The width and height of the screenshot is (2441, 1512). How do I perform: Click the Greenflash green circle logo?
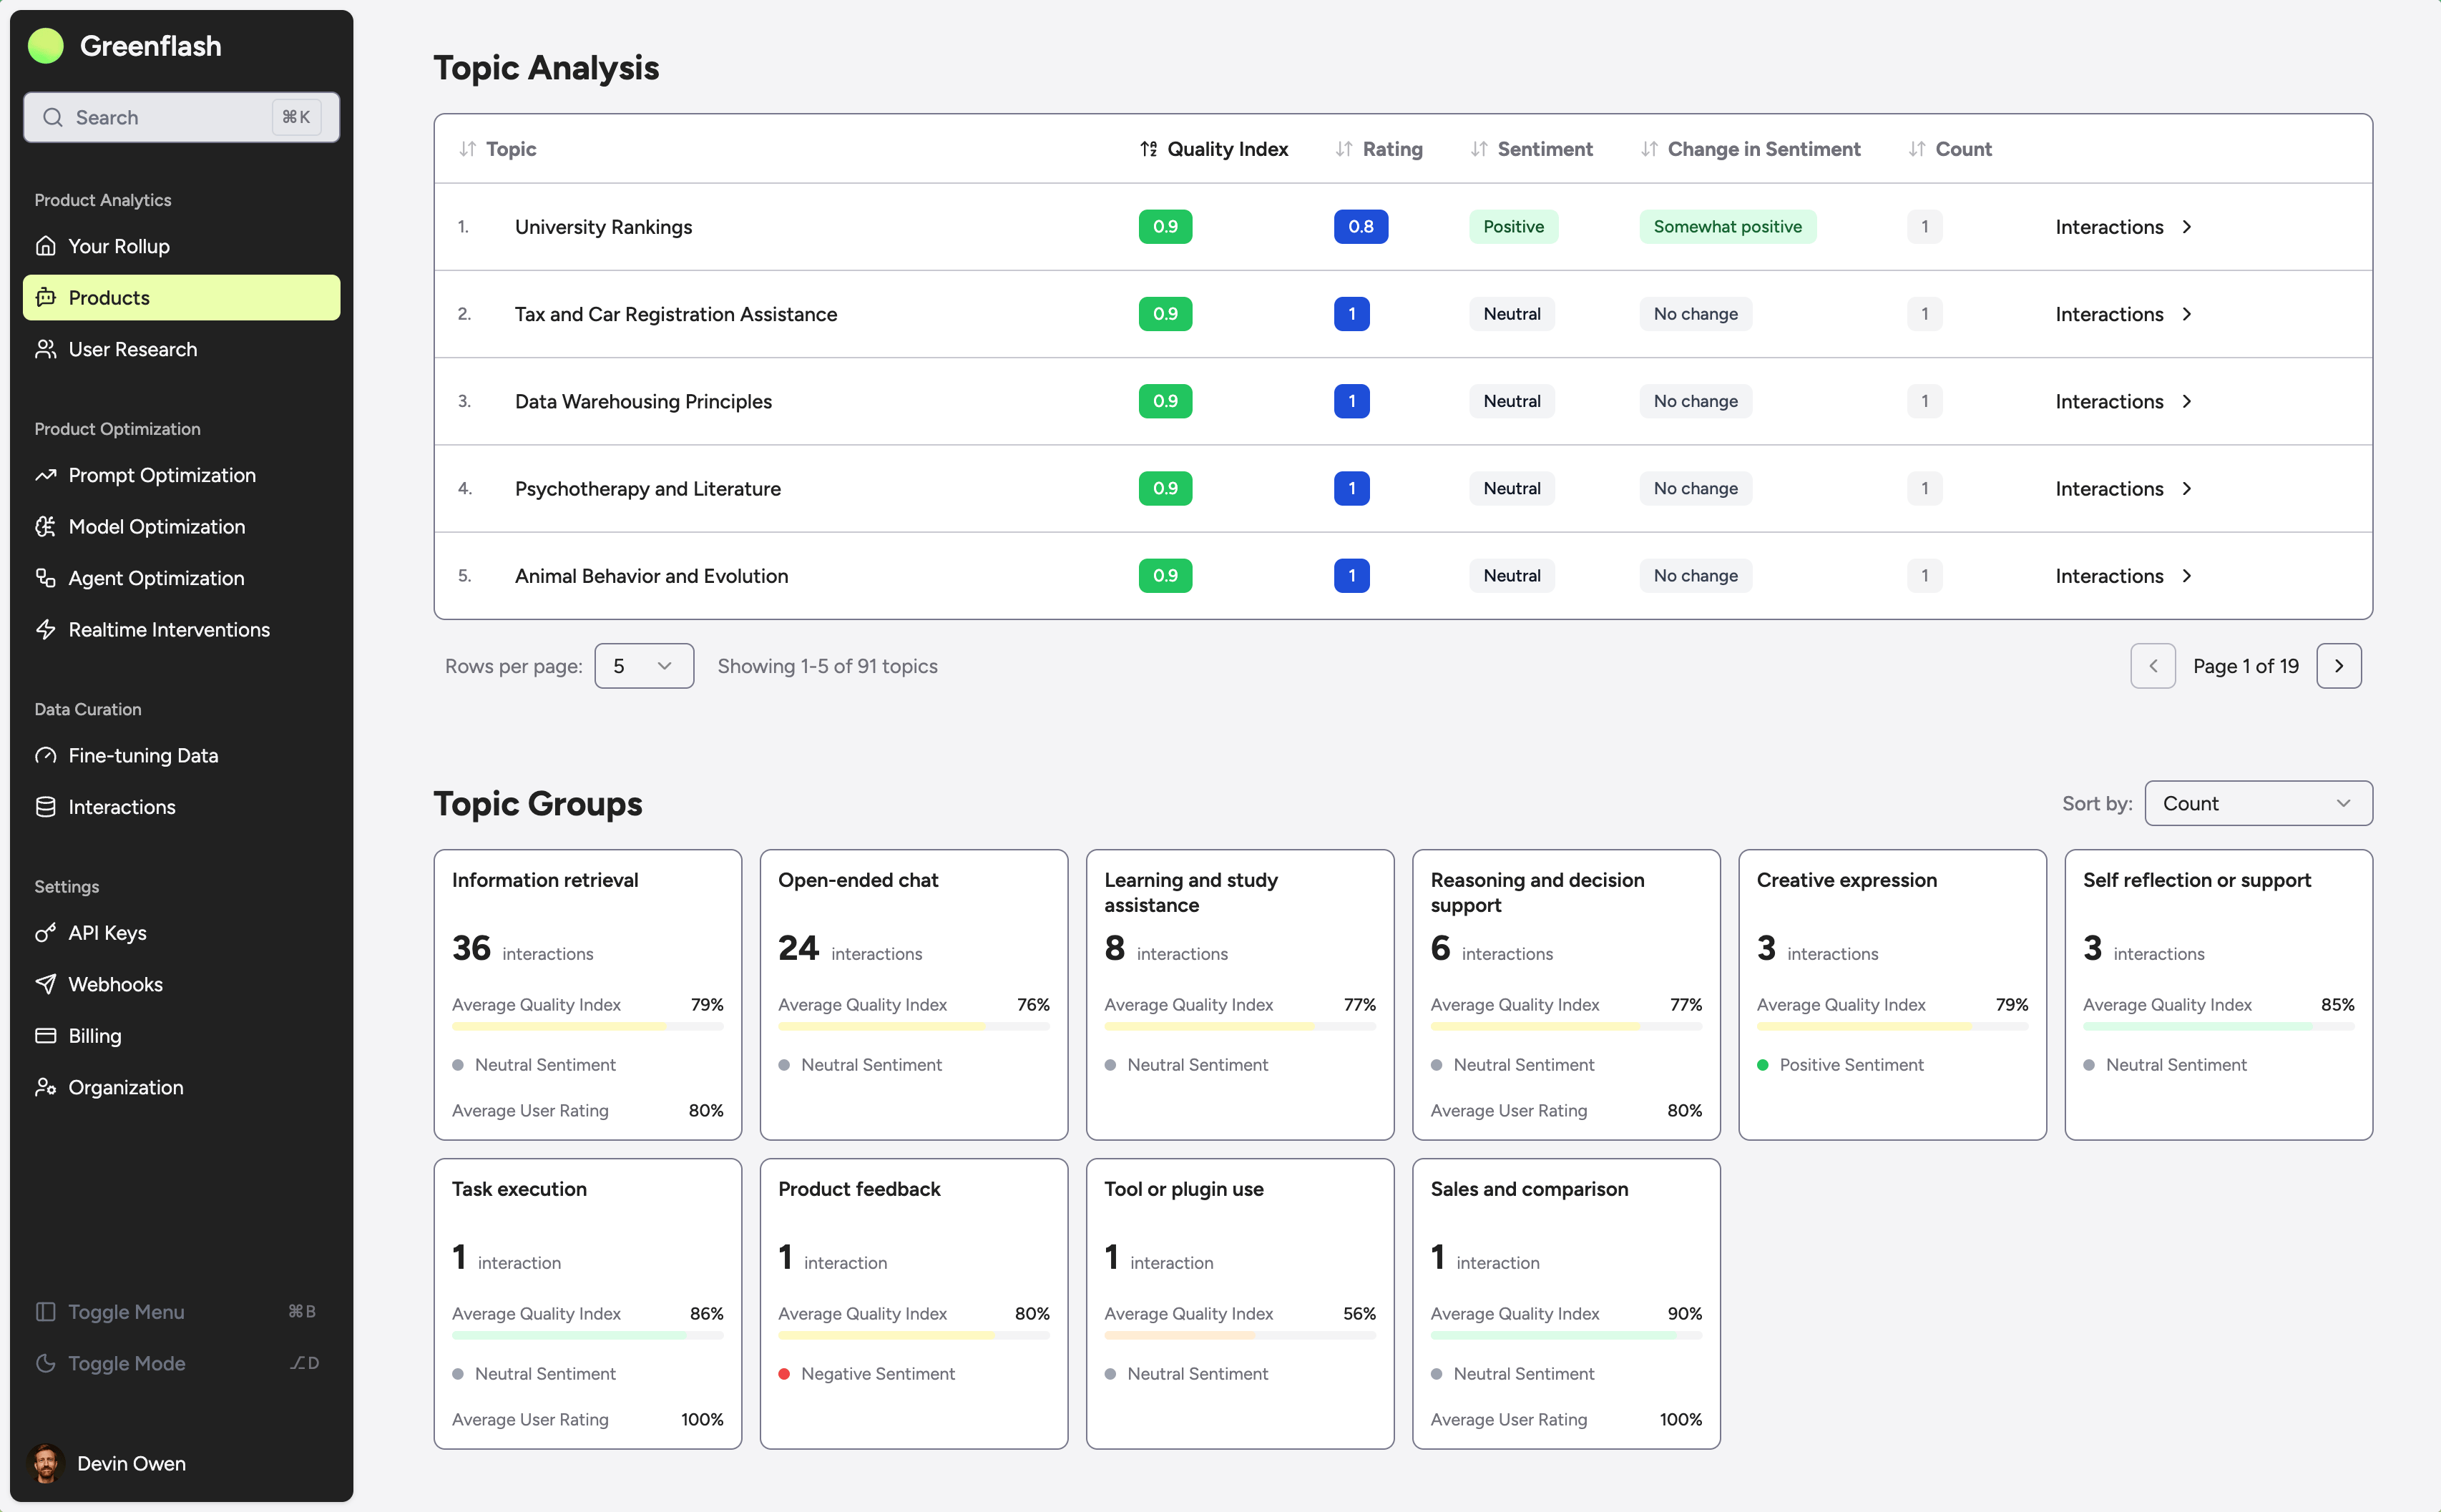pyautogui.click(x=46, y=46)
